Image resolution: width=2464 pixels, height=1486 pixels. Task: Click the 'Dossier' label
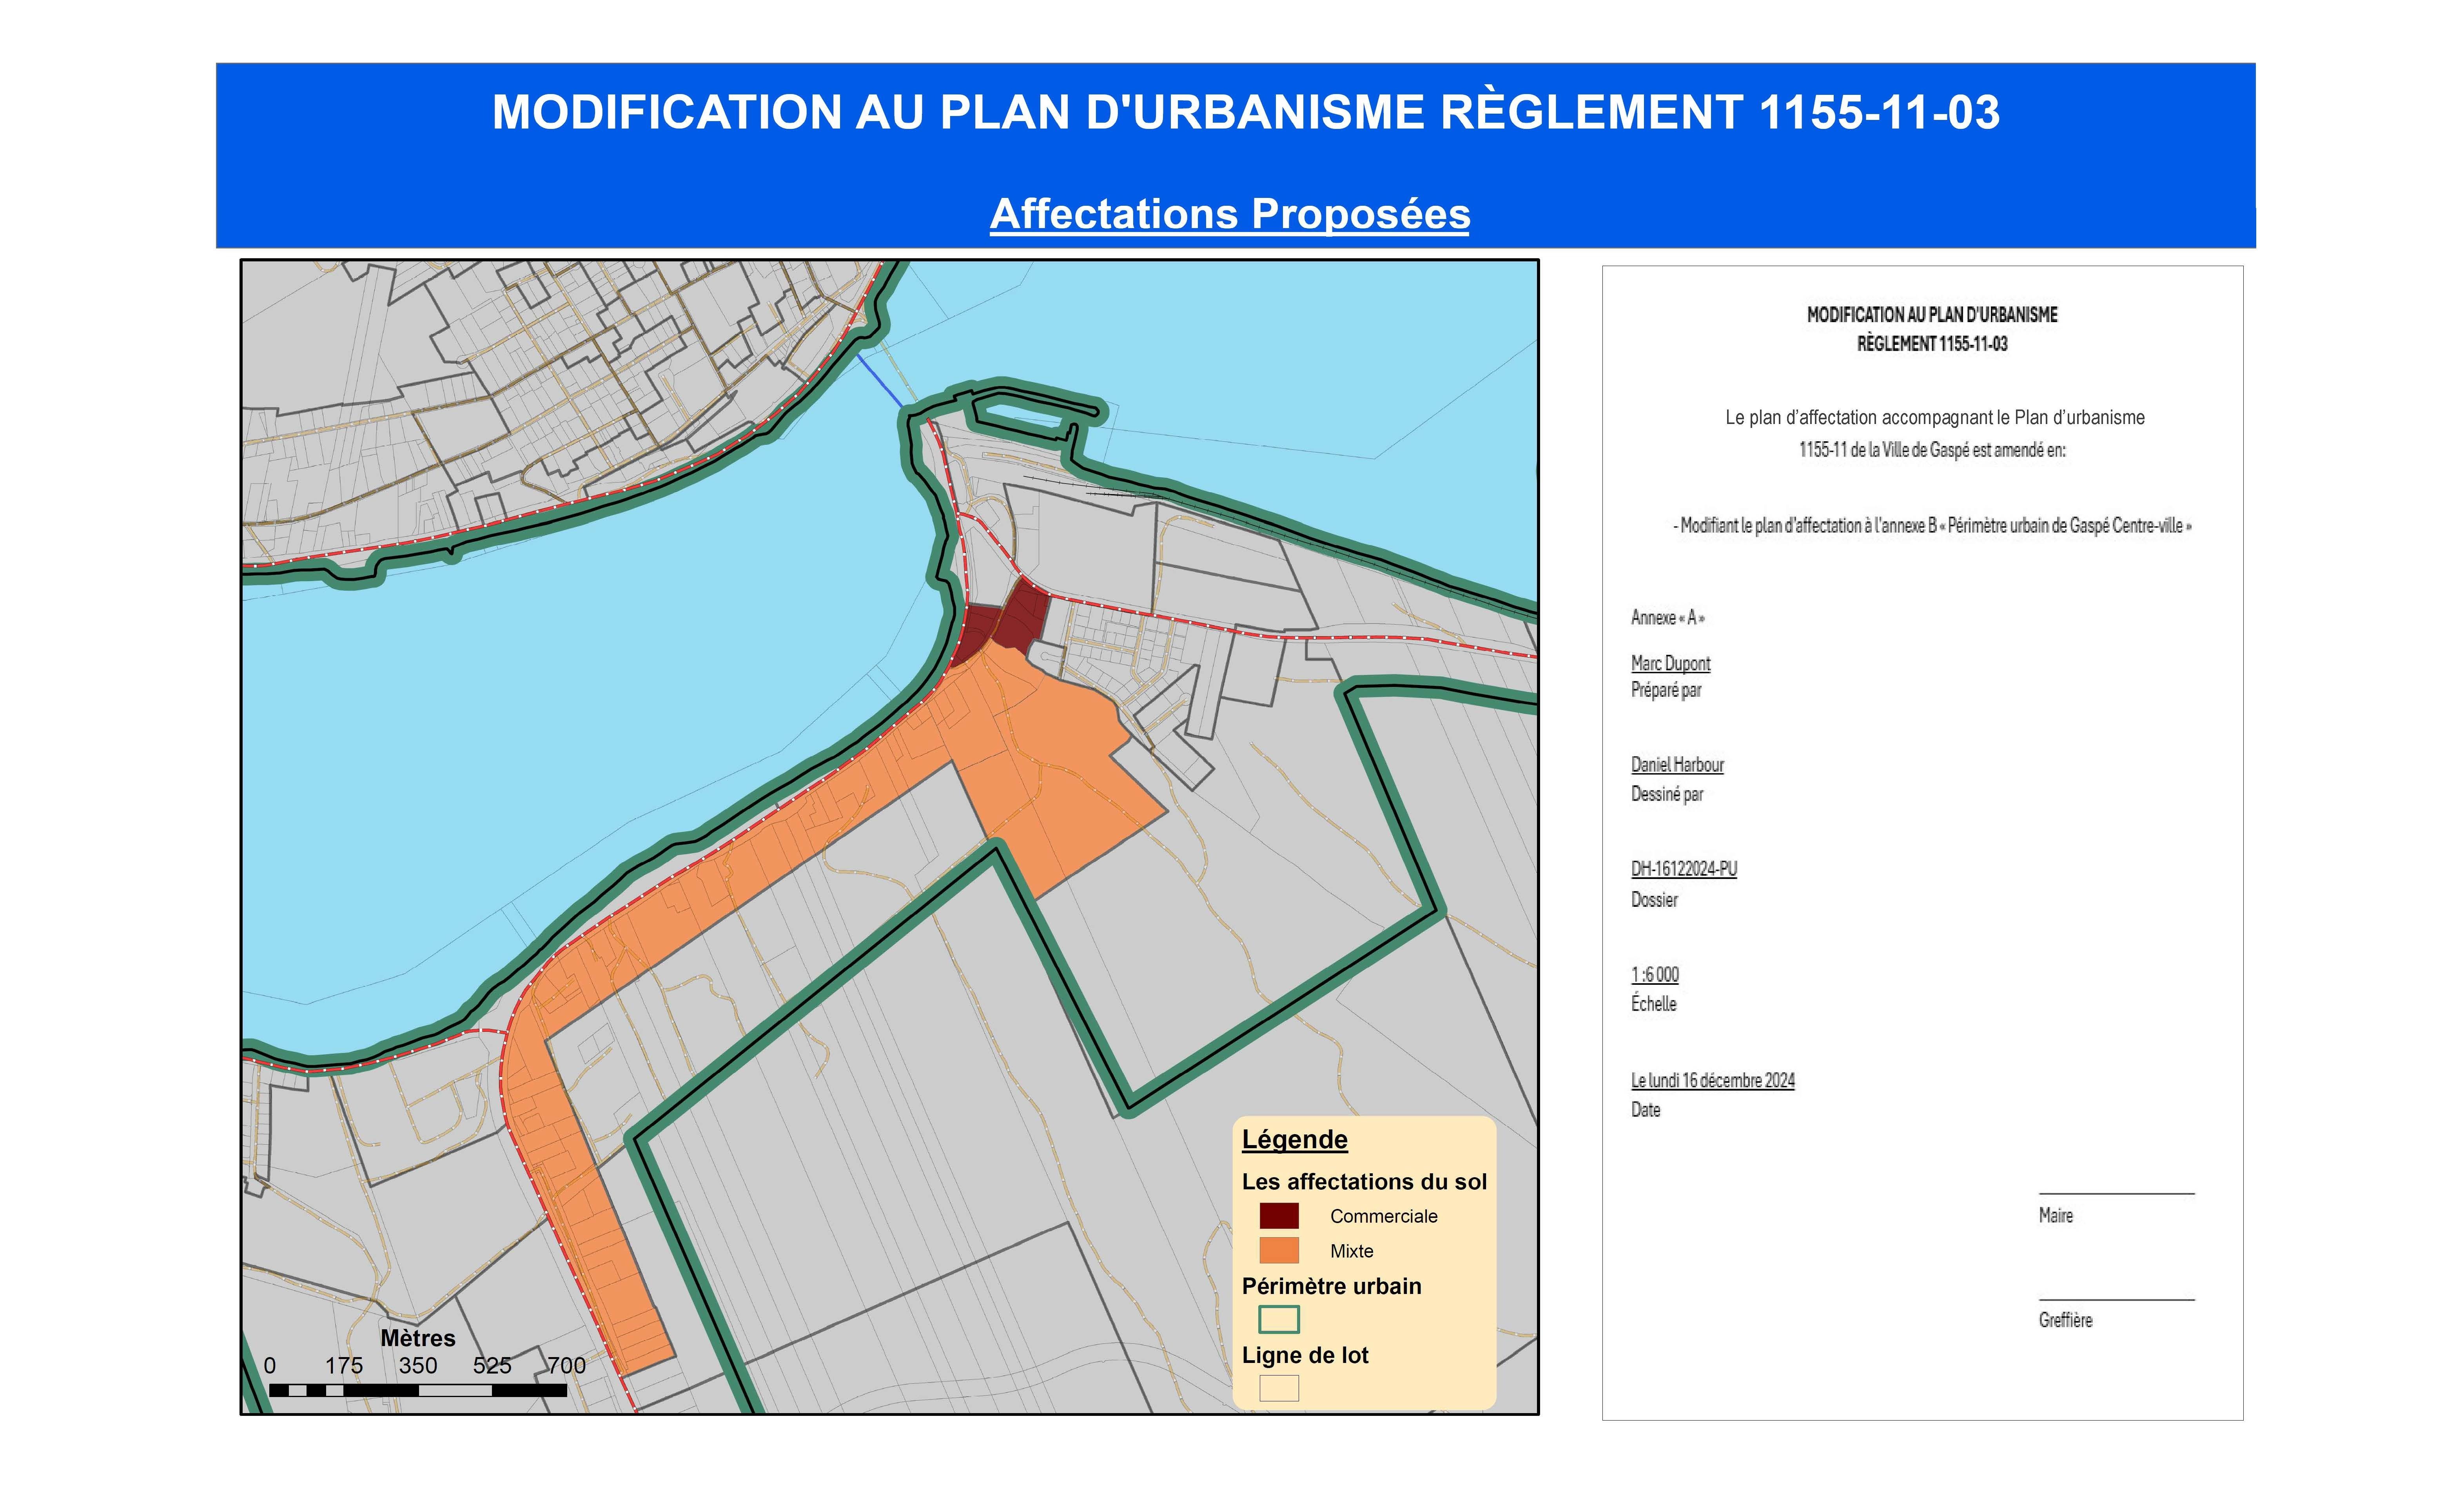(x=1654, y=900)
